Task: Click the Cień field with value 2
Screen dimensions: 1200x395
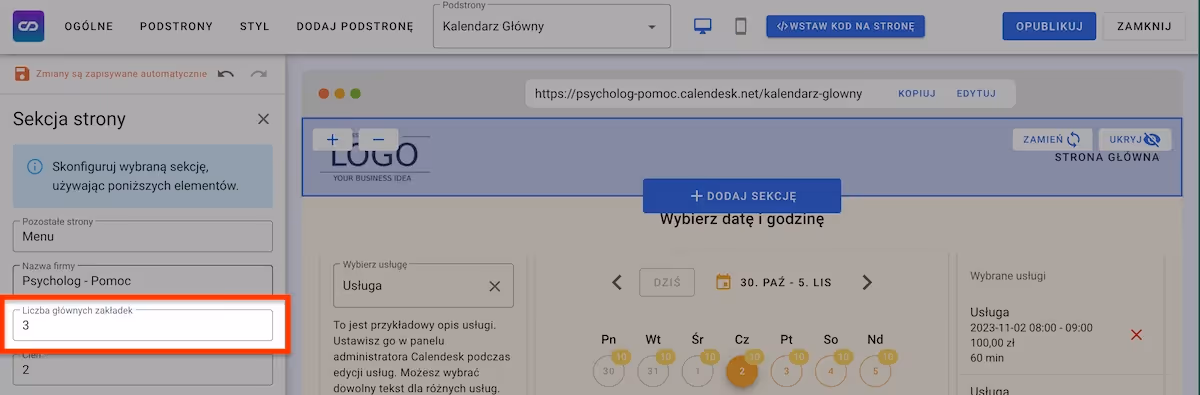Action: pyautogui.click(x=142, y=369)
